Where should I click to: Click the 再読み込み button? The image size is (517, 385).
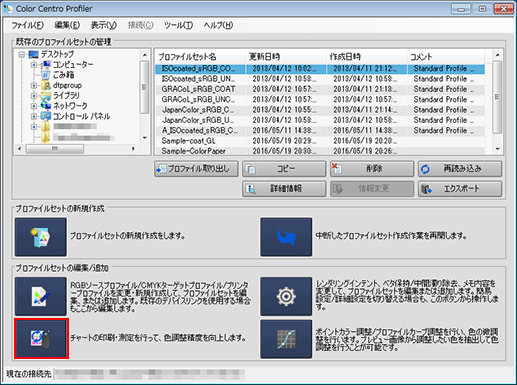(x=460, y=169)
